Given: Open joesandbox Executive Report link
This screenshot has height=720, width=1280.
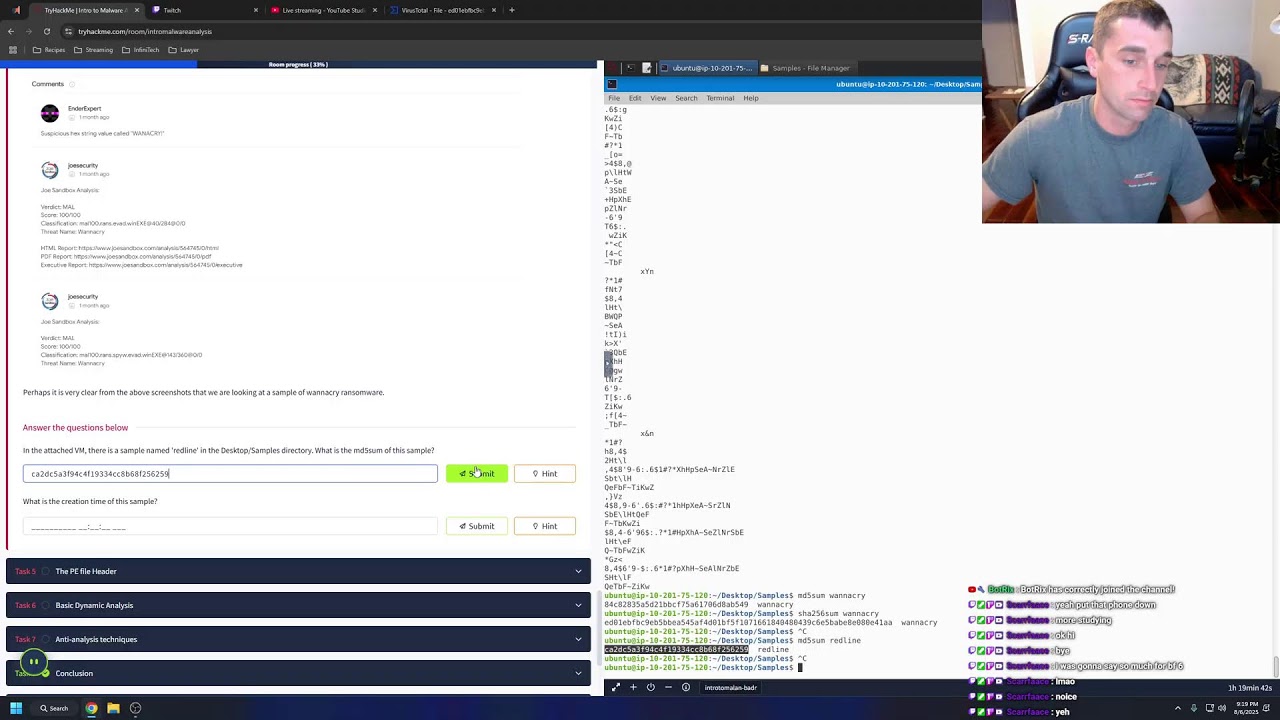Looking at the screenshot, I should coord(165,265).
